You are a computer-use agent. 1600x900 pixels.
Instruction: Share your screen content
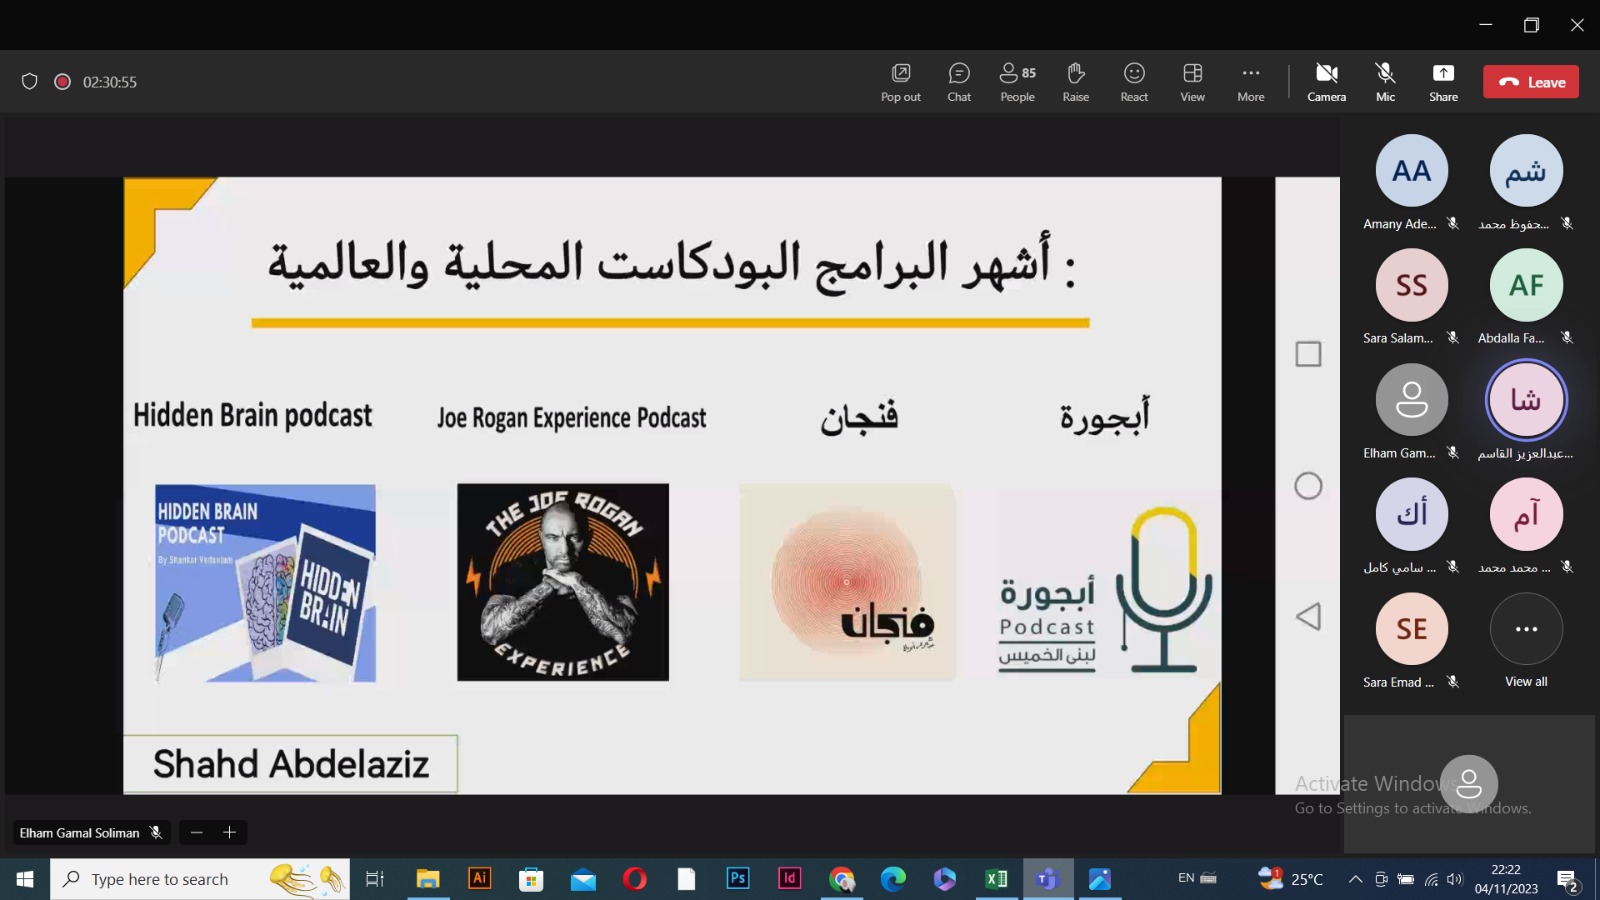tap(1443, 82)
